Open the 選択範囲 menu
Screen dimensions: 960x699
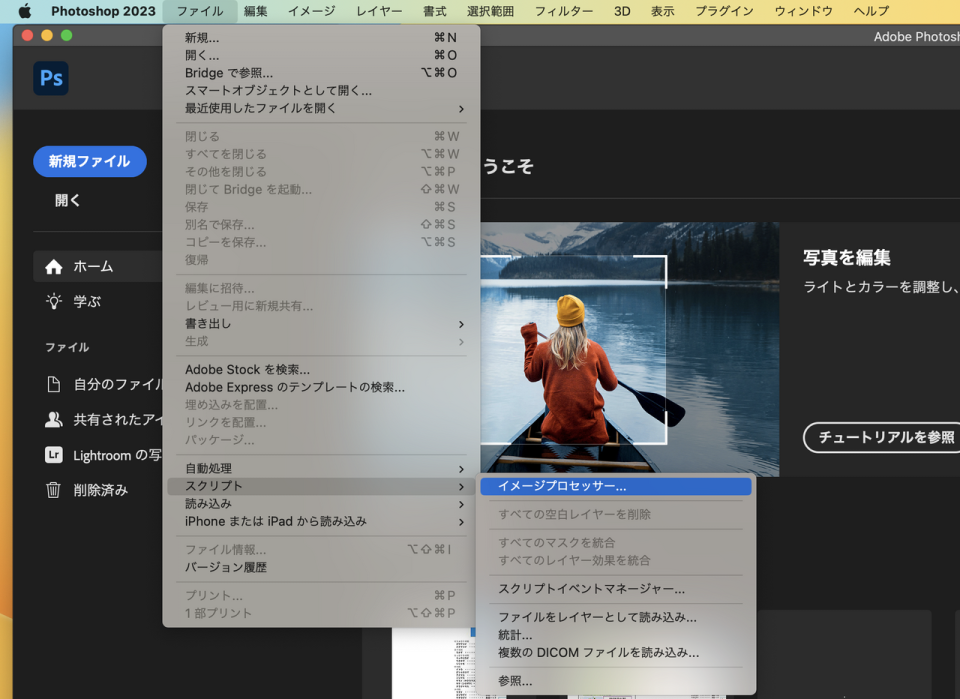pyautogui.click(x=490, y=11)
